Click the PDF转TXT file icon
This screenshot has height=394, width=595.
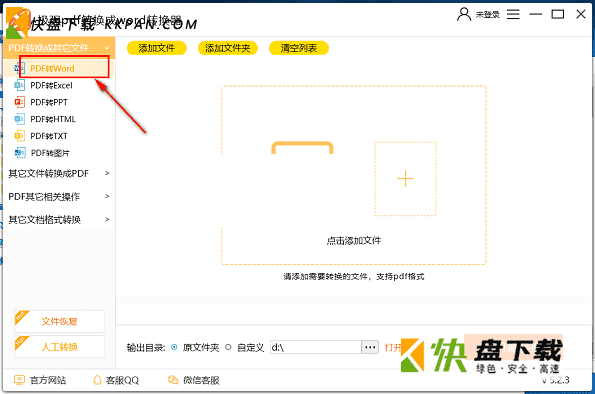click(x=19, y=136)
